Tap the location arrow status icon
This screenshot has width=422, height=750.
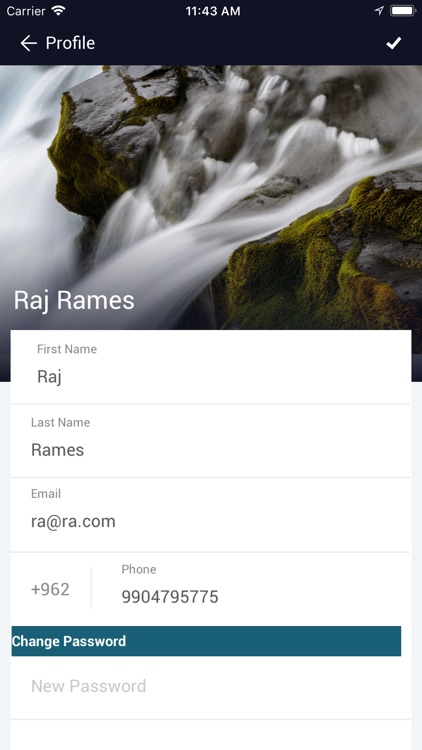point(379,11)
